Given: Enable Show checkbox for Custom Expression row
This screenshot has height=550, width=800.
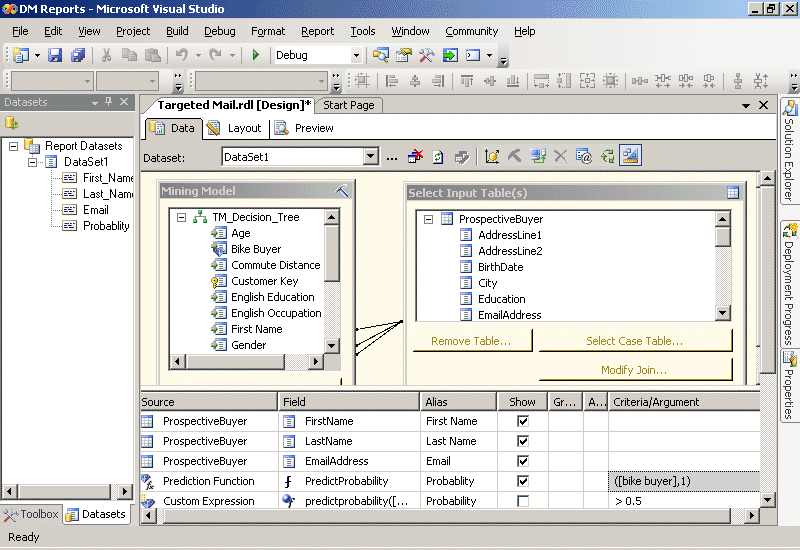Looking at the screenshot, I should (x=522, y=501).
